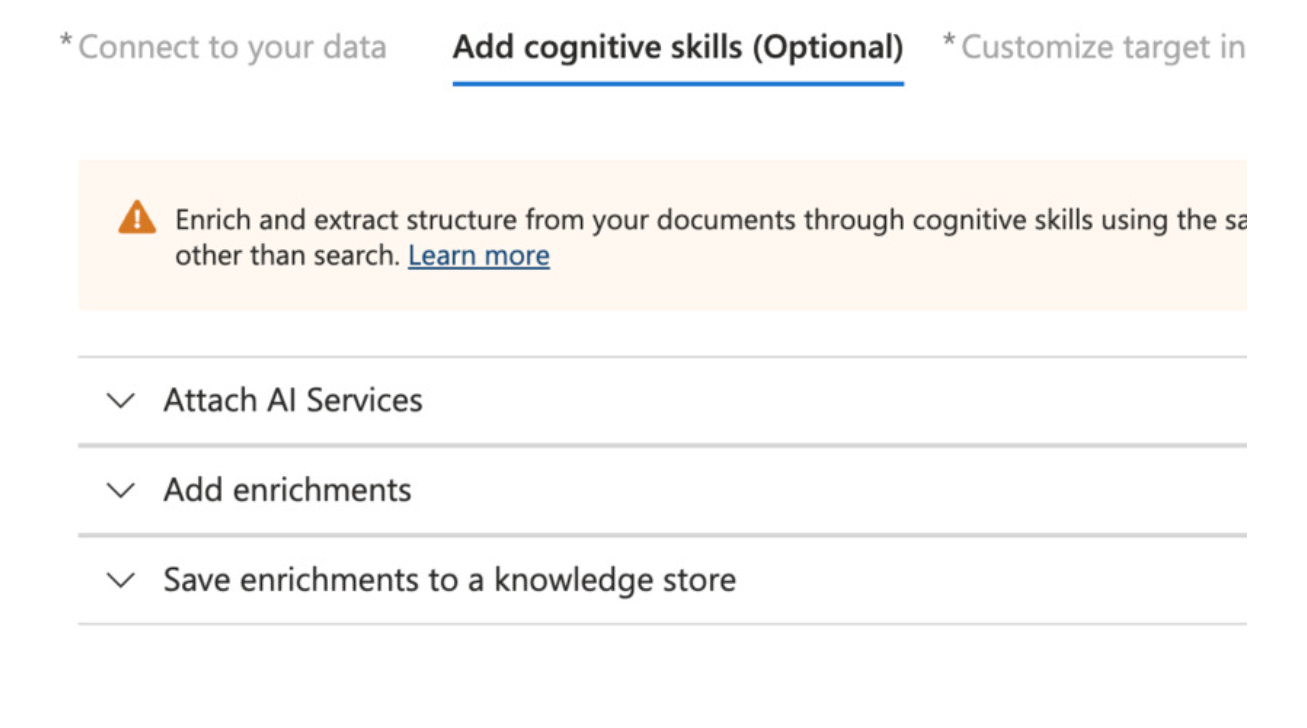This screenshot has height=728, width=1307.
Task: Click the cognitive skills warning banner text
Action: click(700, 220)
